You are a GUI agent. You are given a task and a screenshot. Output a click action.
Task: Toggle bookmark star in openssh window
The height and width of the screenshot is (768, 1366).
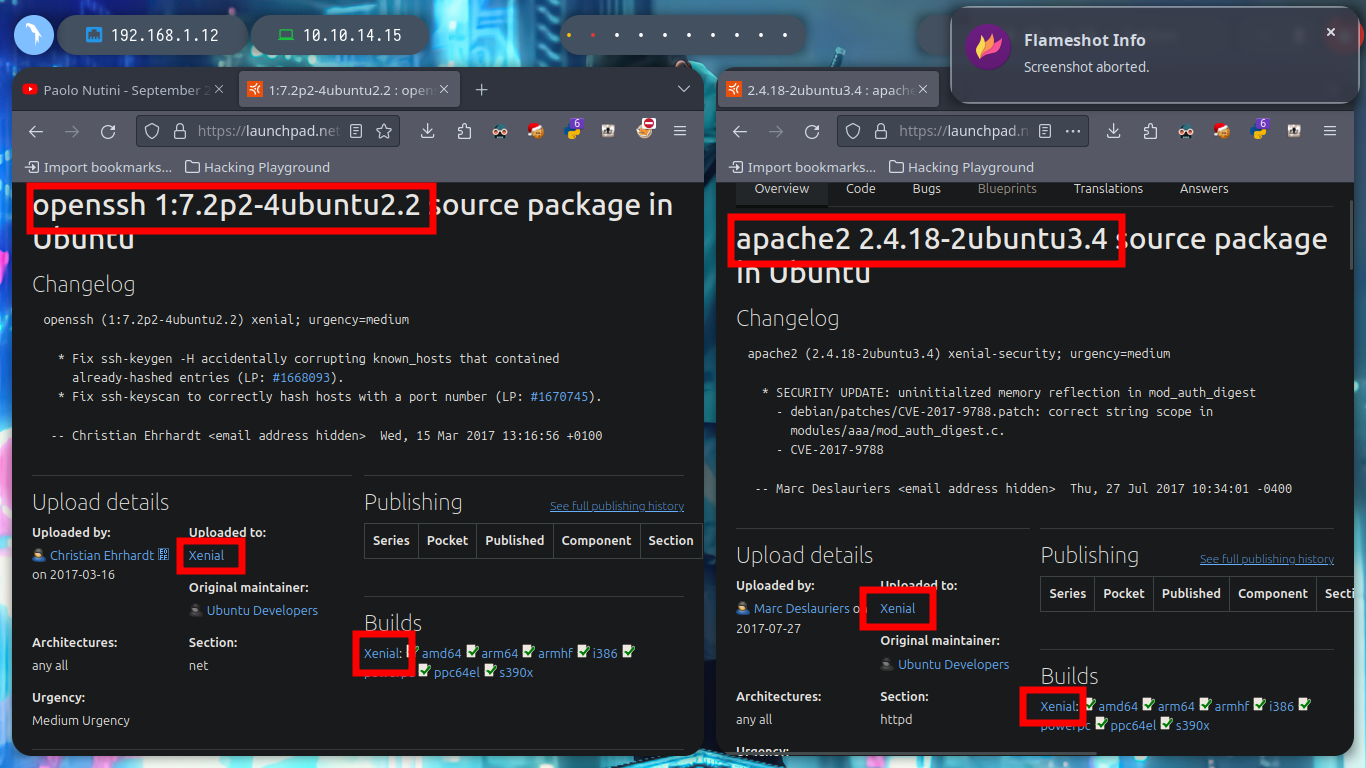384,131
